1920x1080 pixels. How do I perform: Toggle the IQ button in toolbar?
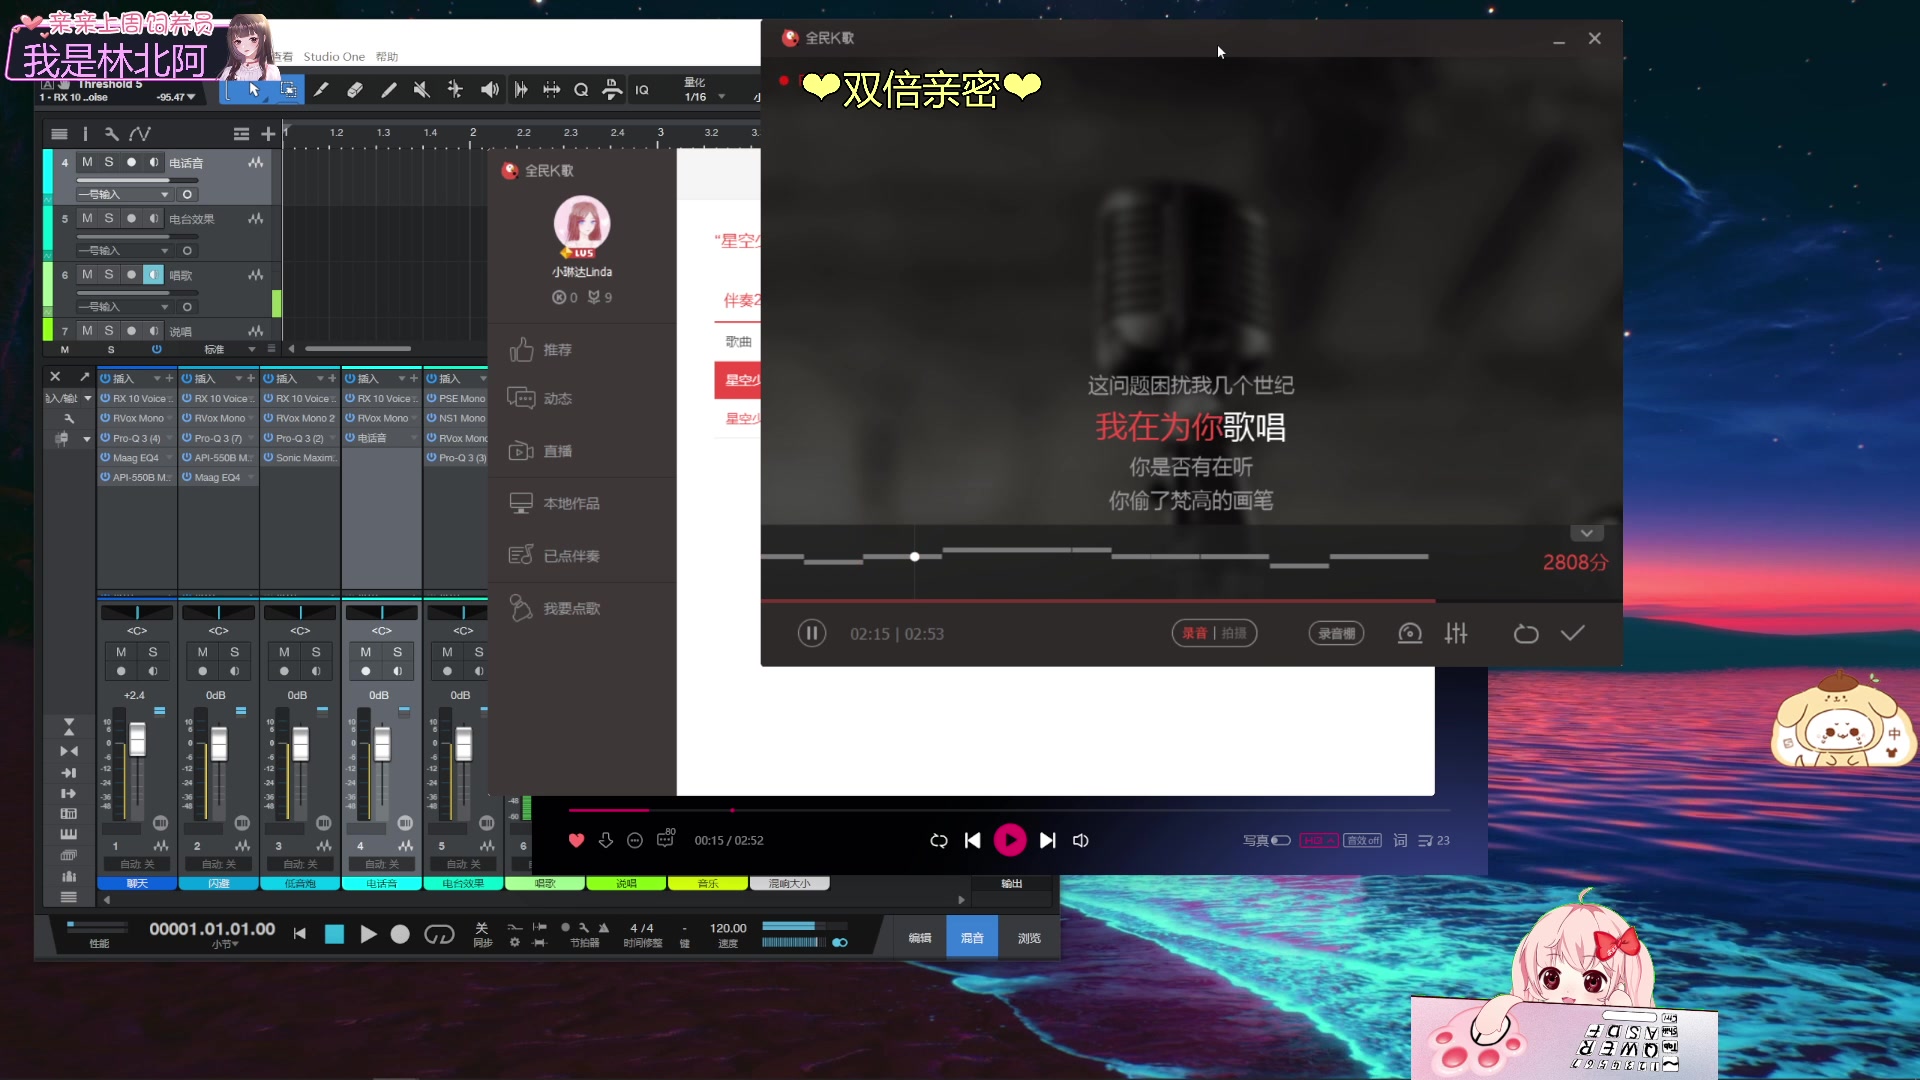pos(642,90)
